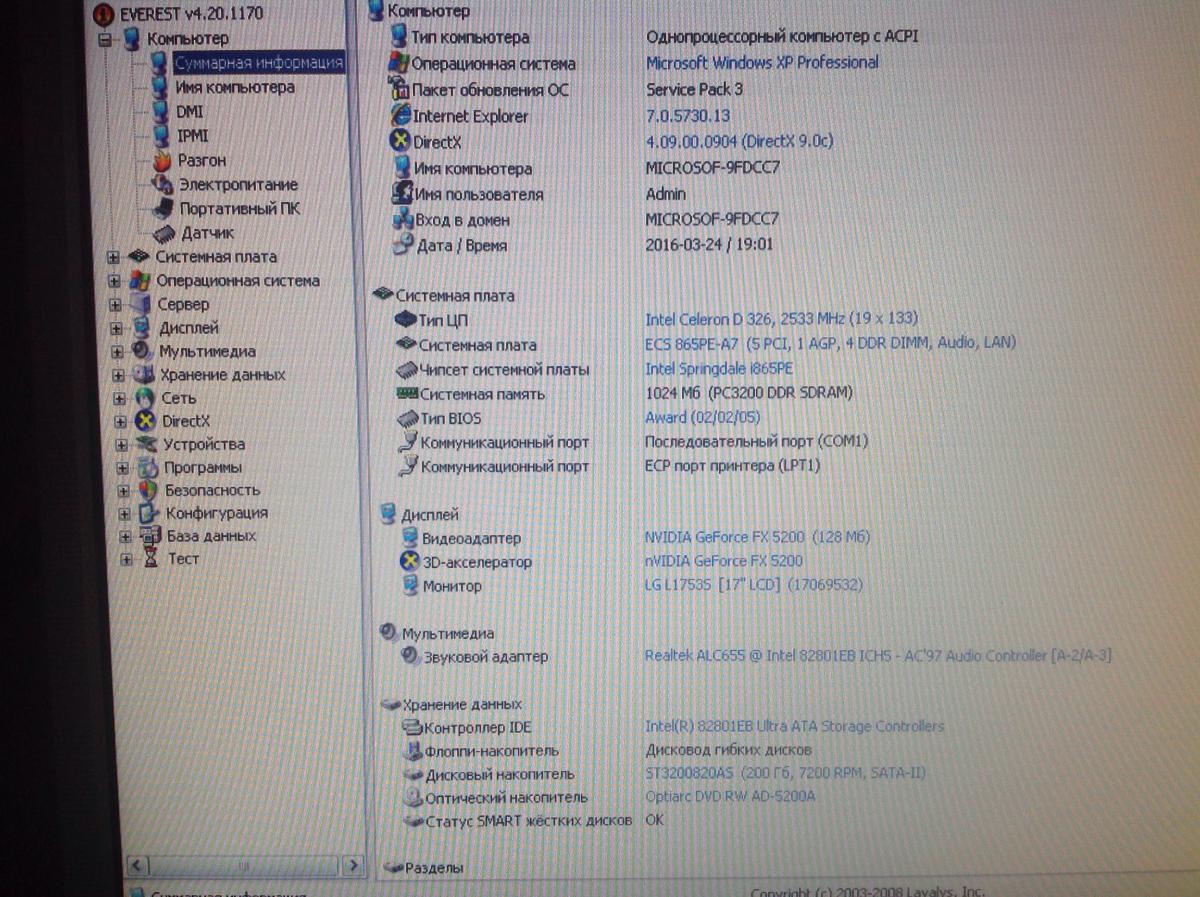The width and height of the screenshot is (1200, 897).
Task: Expand the Сервер tree node
Action: (x=116, y=304)
